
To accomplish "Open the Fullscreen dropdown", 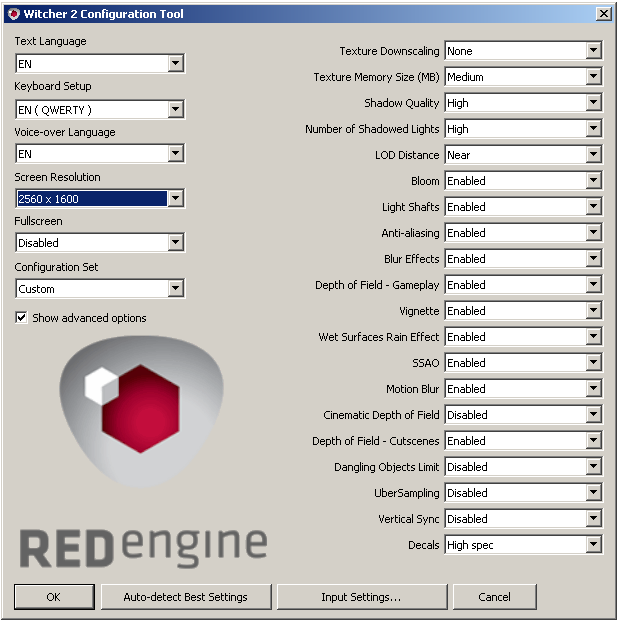I will 100,242.
